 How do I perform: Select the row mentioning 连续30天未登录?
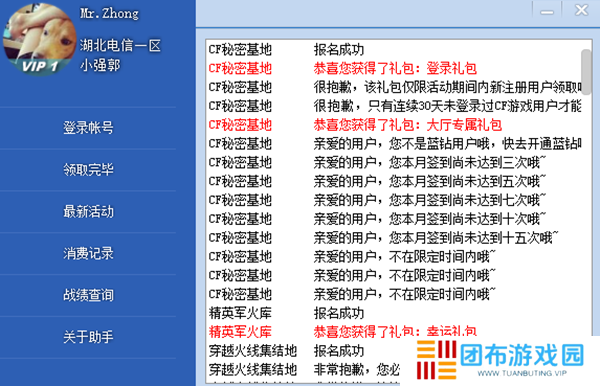394,106
